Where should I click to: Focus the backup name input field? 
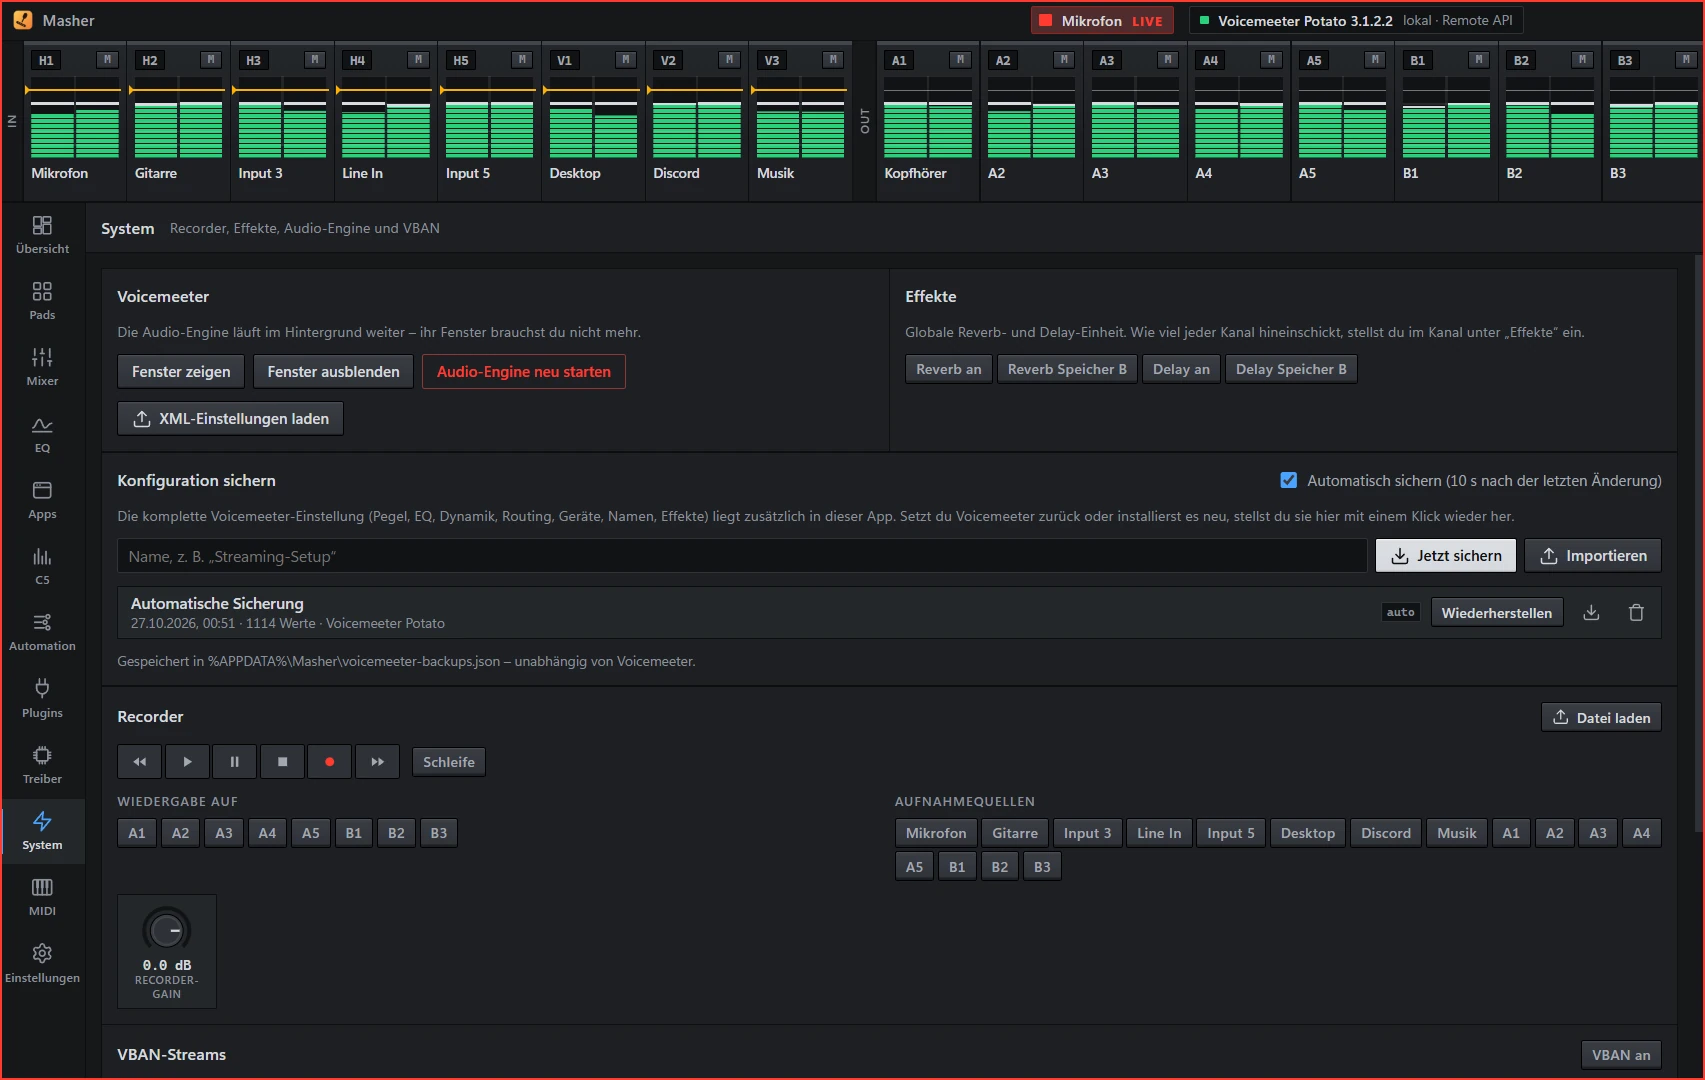(742, 556)
